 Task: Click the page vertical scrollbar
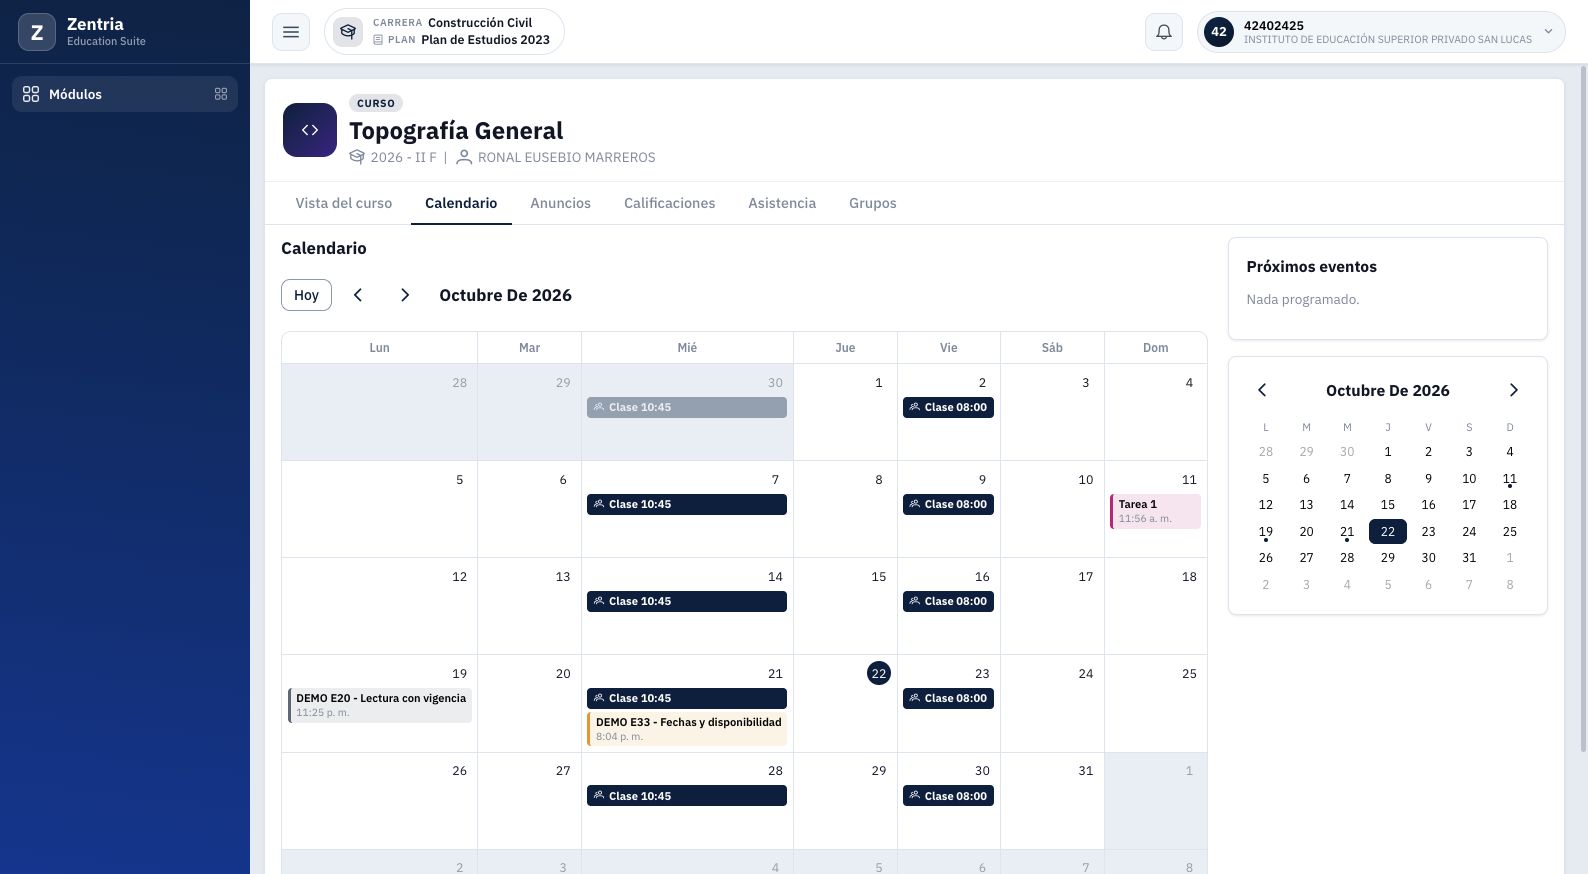coord(1582,408)
